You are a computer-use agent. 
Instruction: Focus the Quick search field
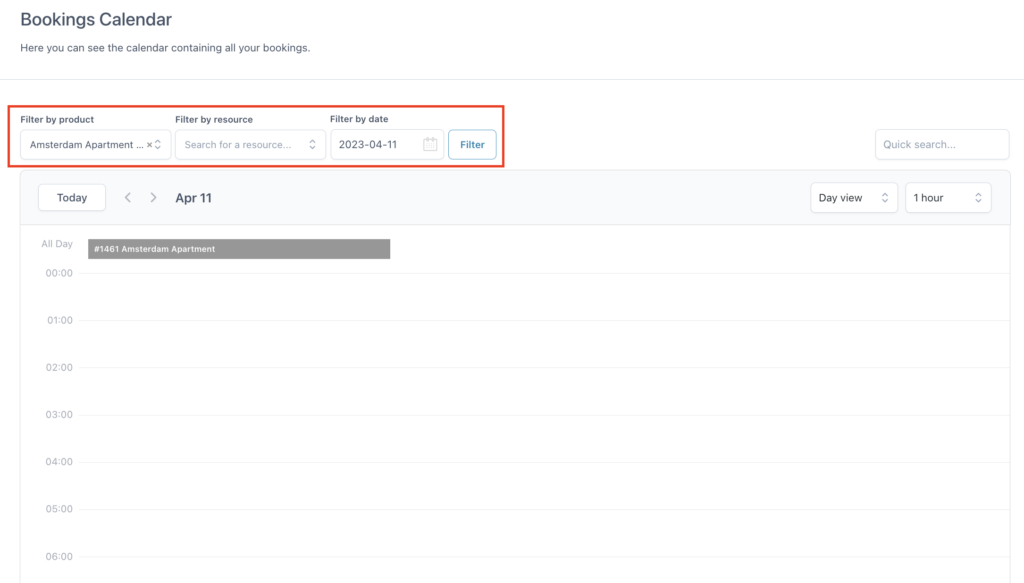click(942, 144)
